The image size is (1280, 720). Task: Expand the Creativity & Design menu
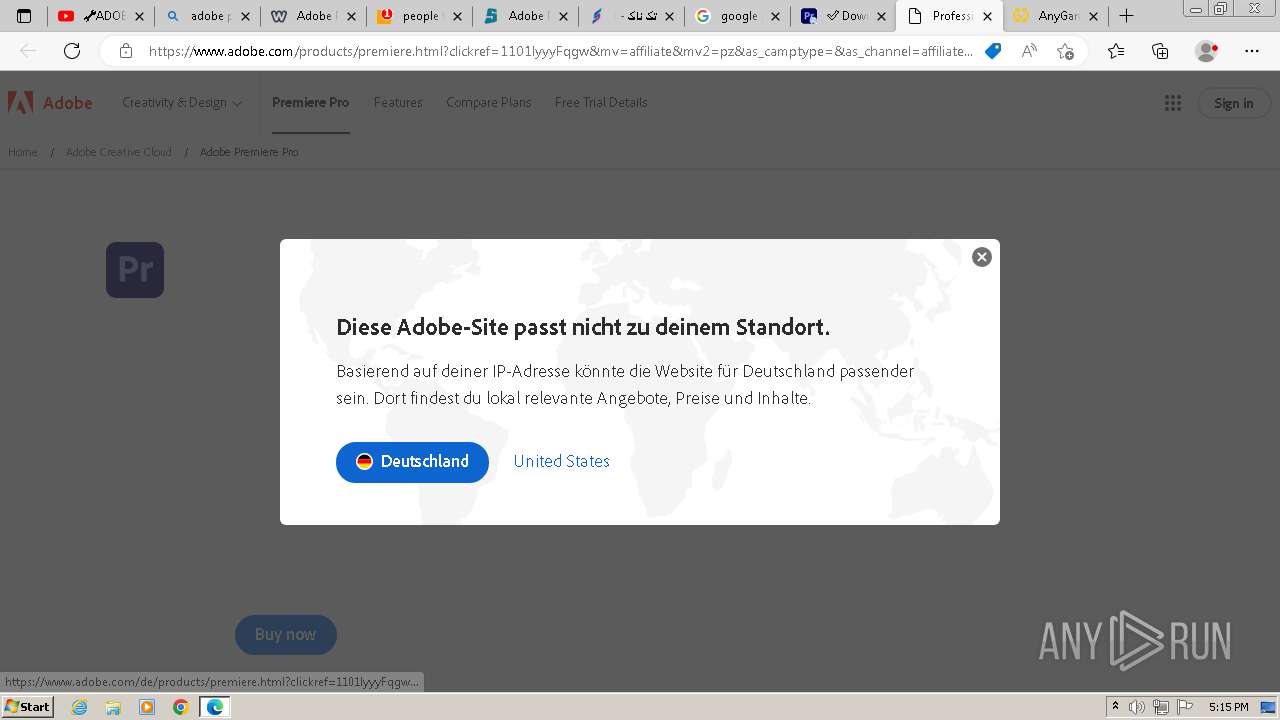coord(182,102)
